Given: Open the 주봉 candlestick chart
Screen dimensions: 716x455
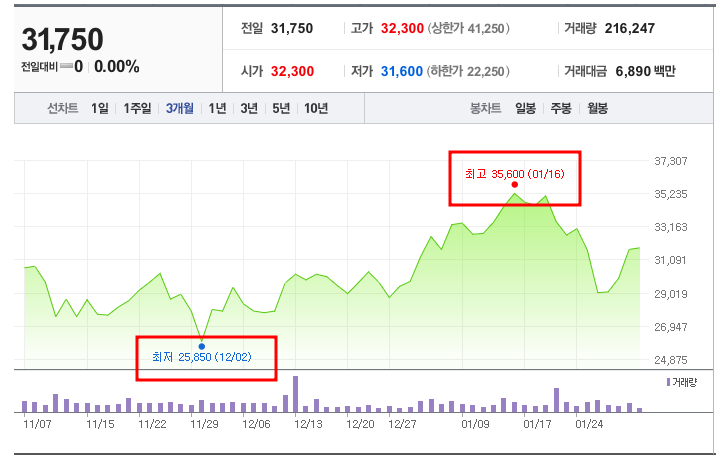Looking at the screenshot, I should 561,108.
